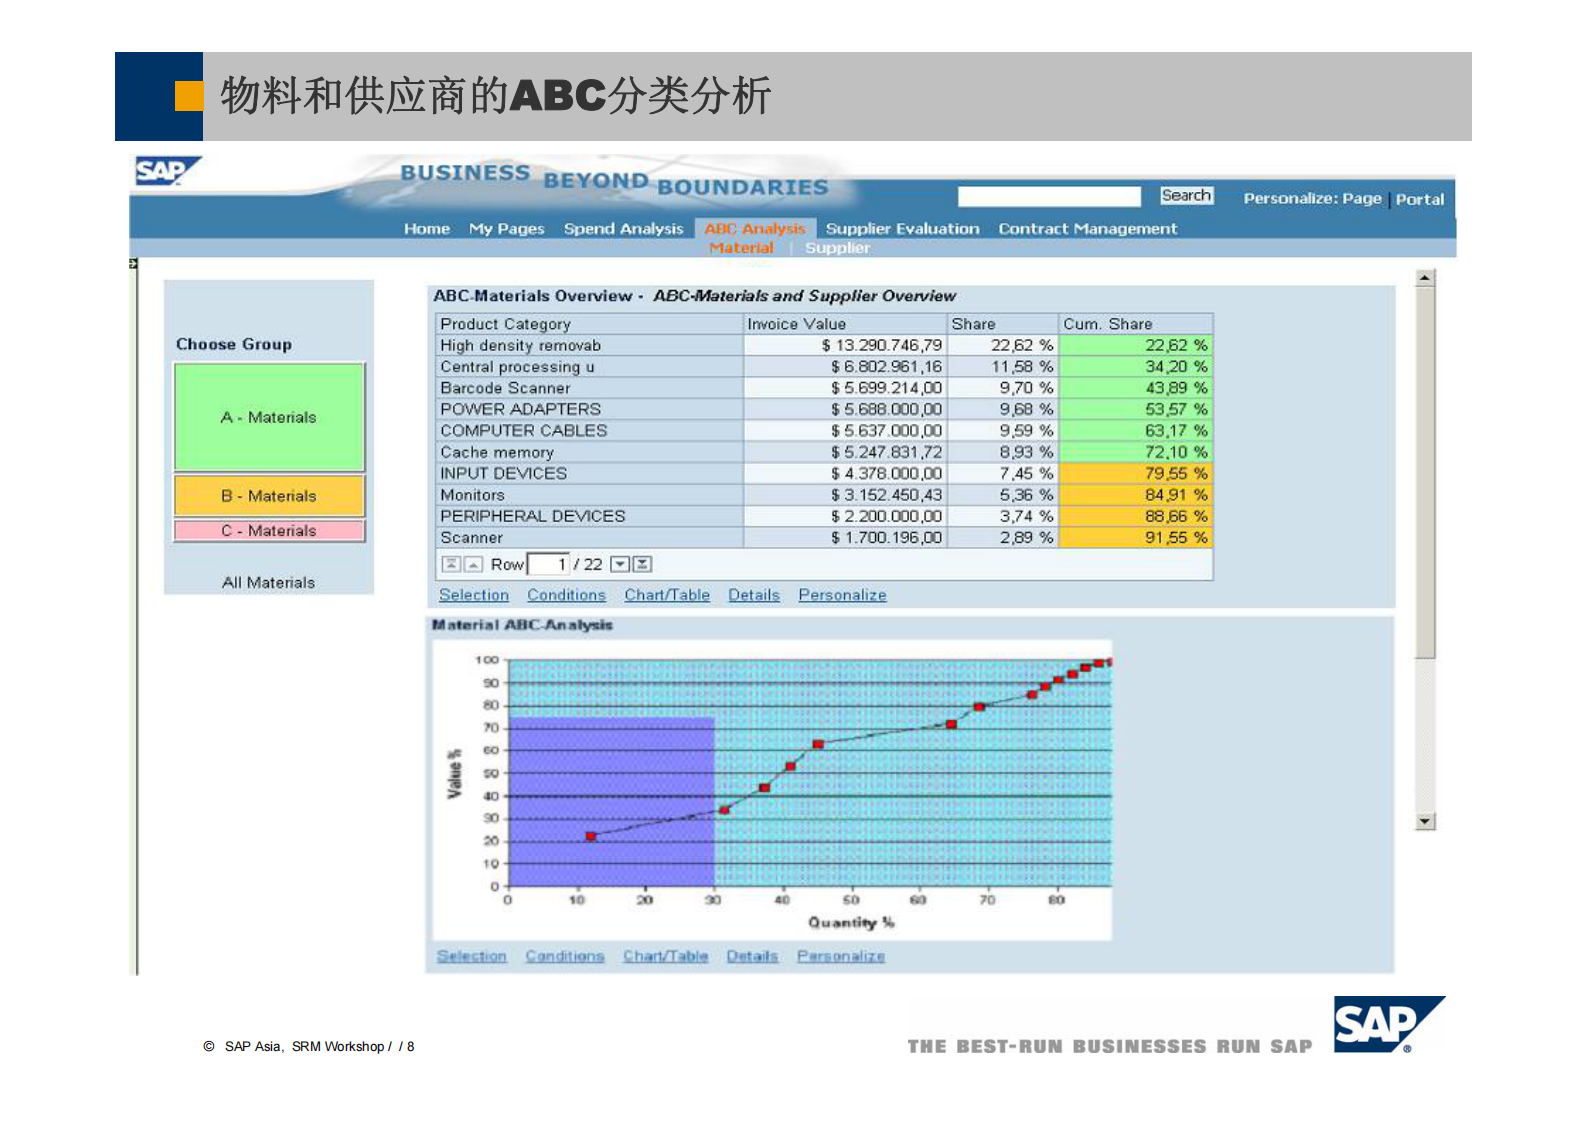Select the POWER ADAPTERS row

(825, 409)
